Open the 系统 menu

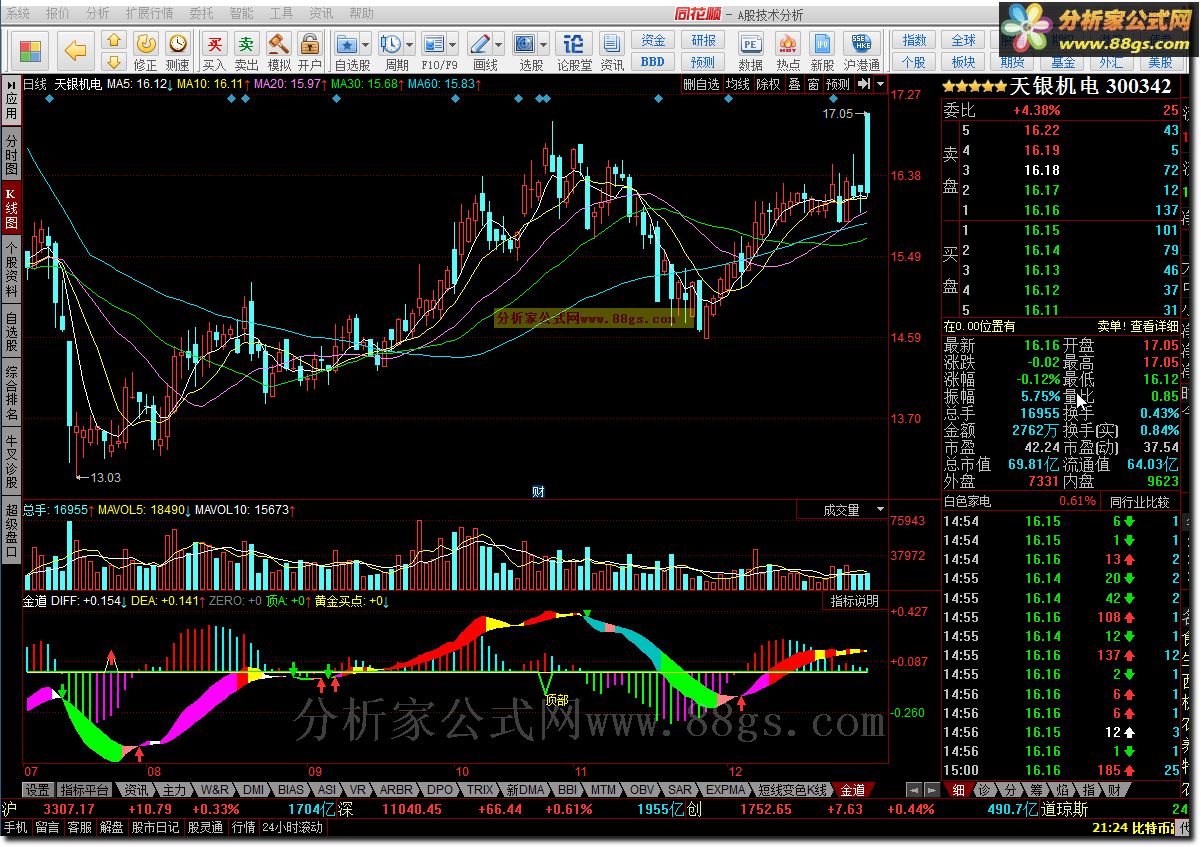coord(19,14)
